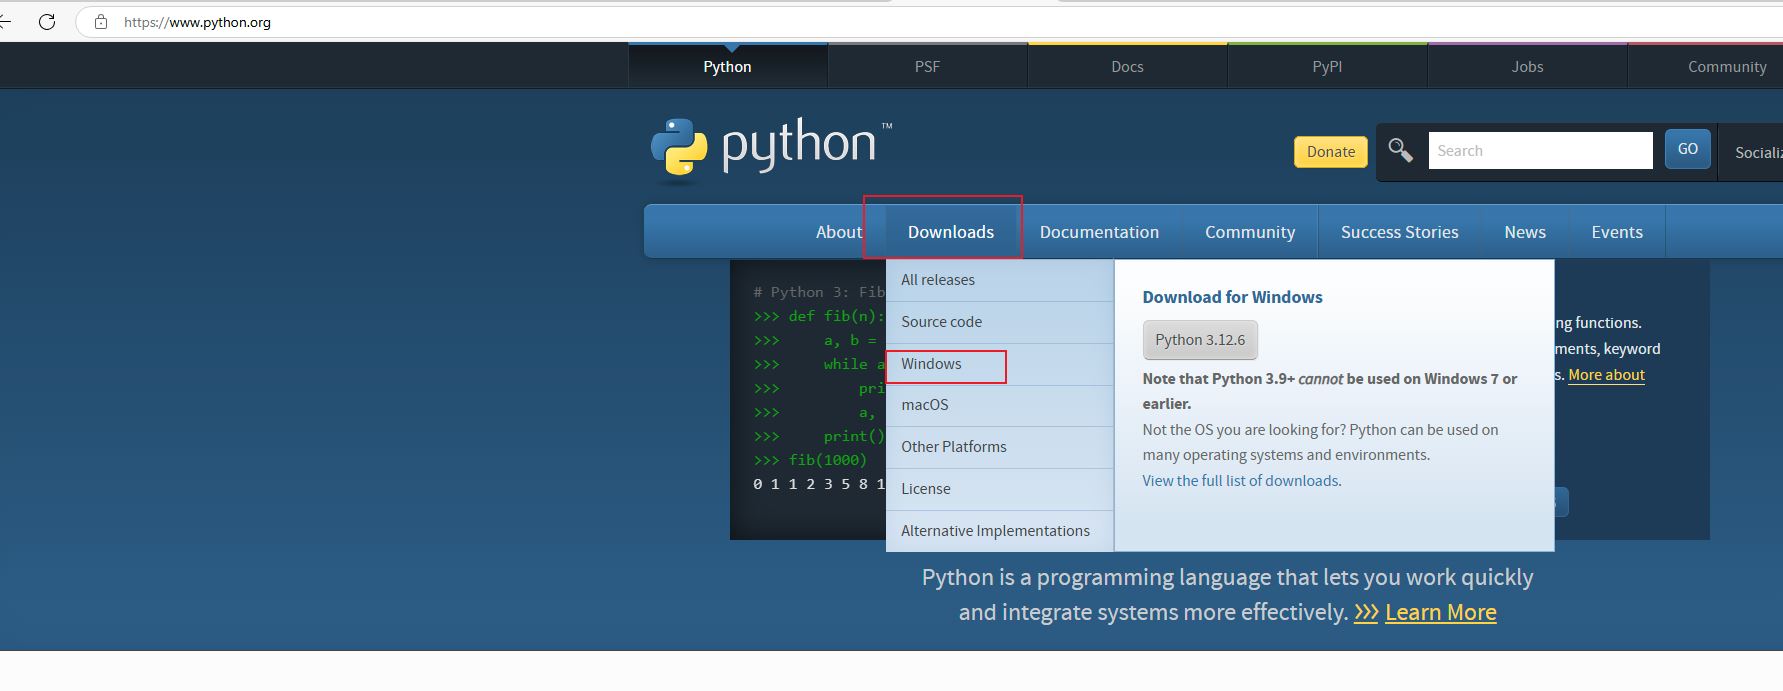Select Windows from Downloads dropdown
1783x691 pixels.
point(931,364)
